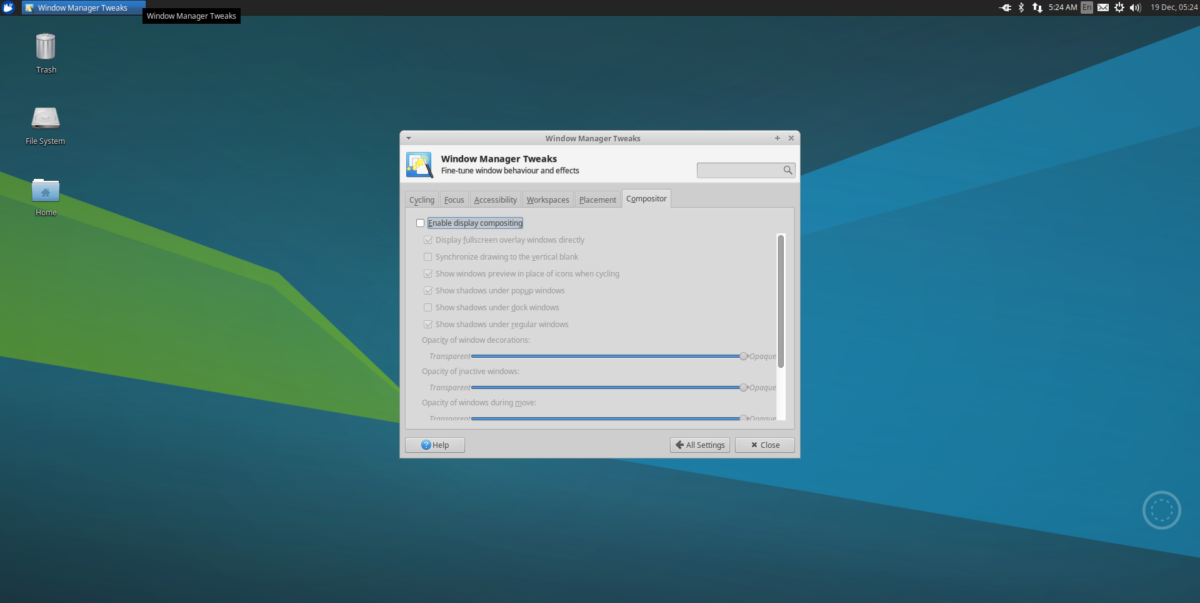This screenshot has width=1200, height=603.
Task: Switch to the Cycling tab
Action: (421, 200)
